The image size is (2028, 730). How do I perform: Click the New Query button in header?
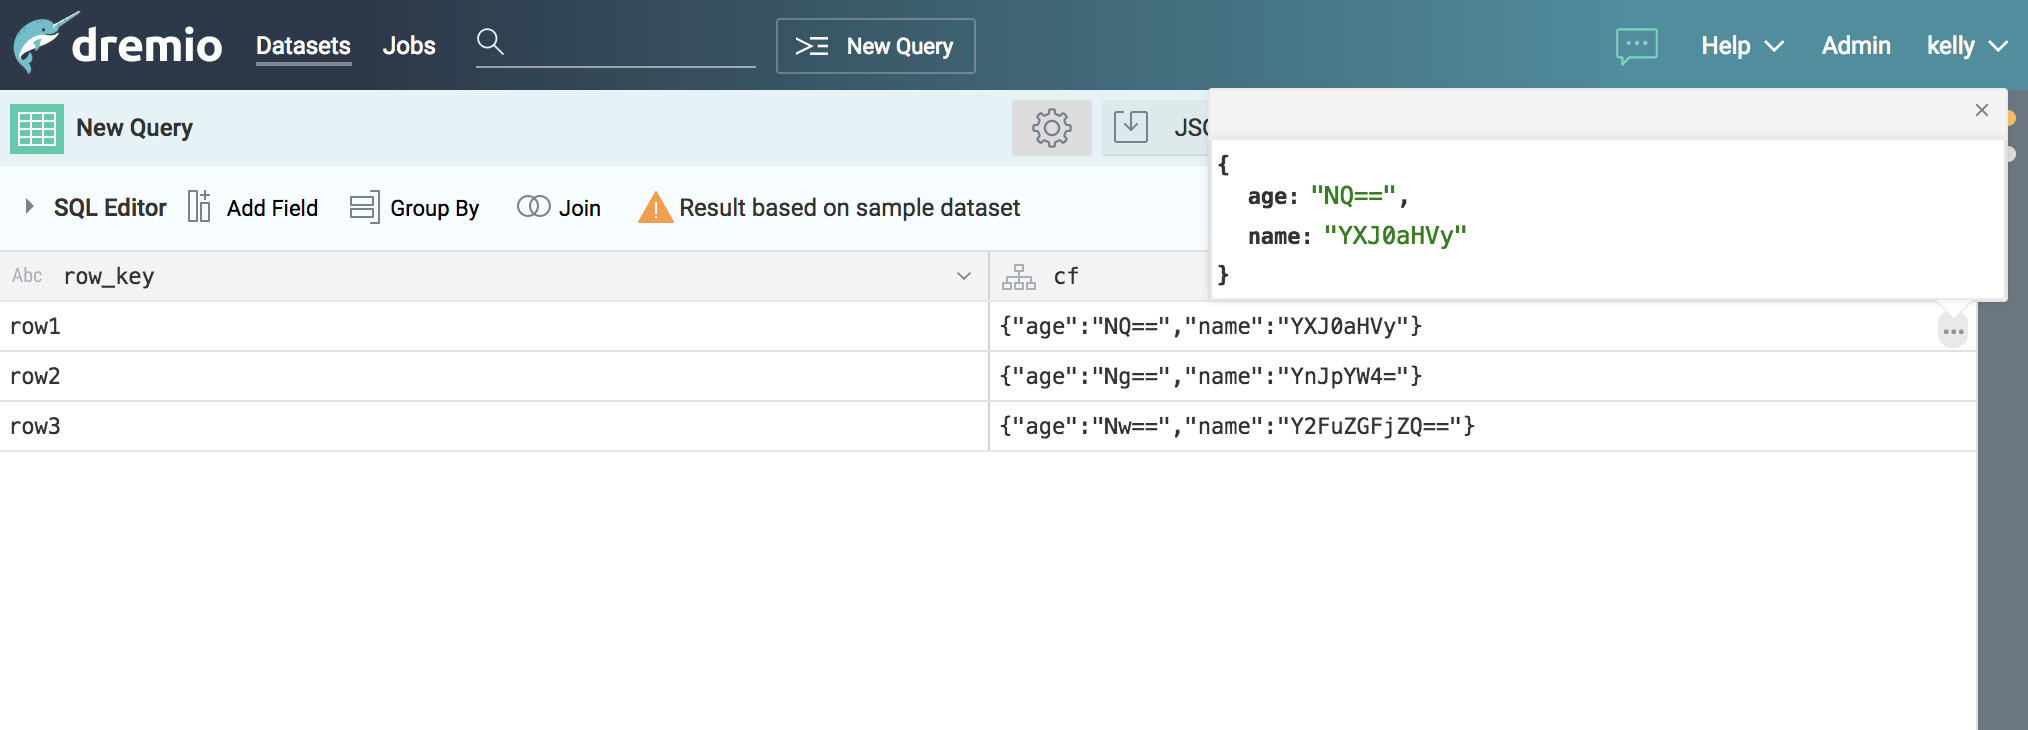click(x=875, y=46)
